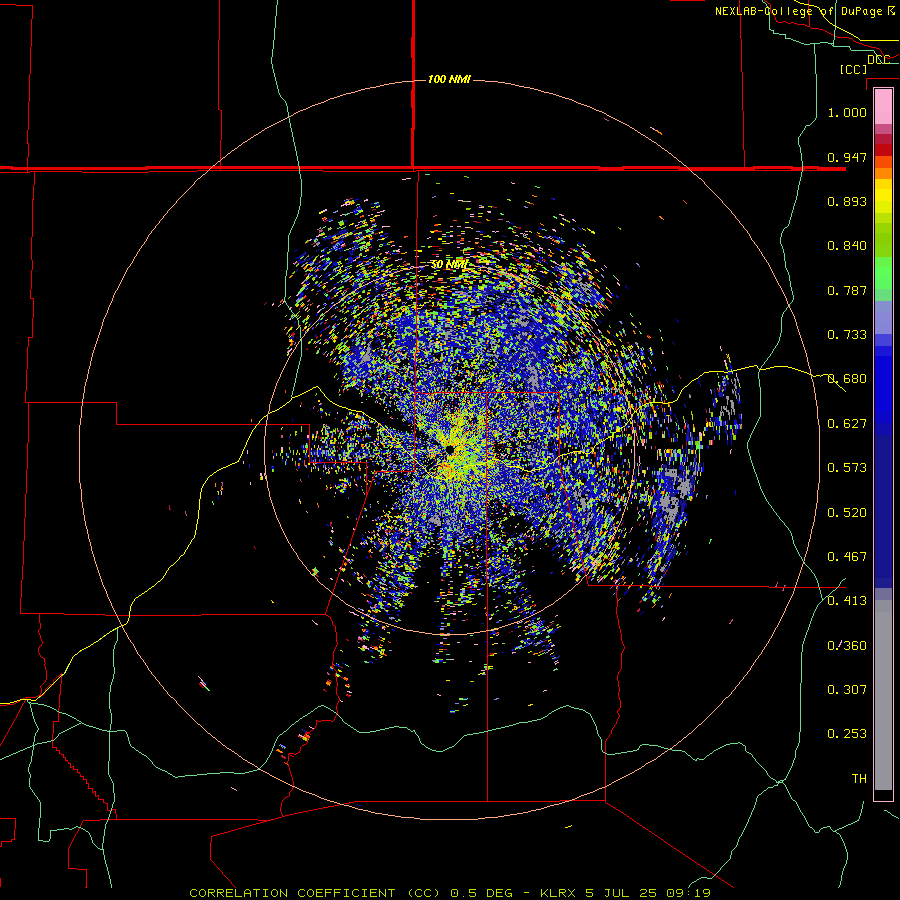Select the 0.253 legend value

pyautogui.click(x=847, y=734)
